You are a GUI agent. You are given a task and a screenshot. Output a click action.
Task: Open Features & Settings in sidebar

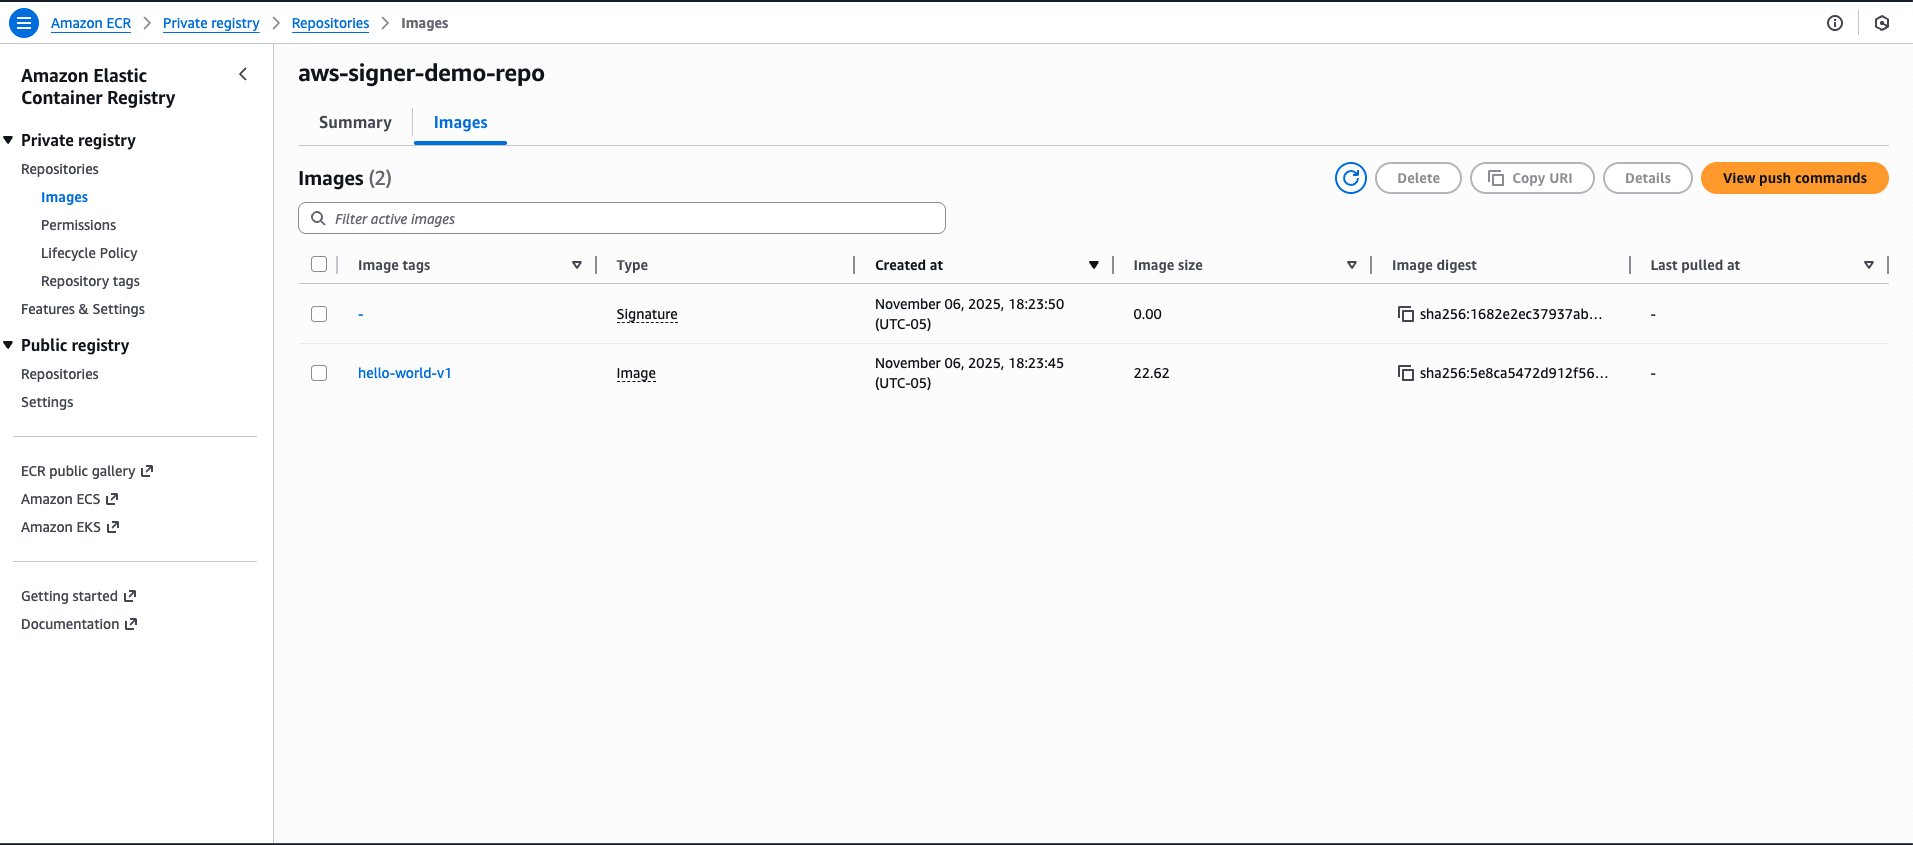click(83, 309)
